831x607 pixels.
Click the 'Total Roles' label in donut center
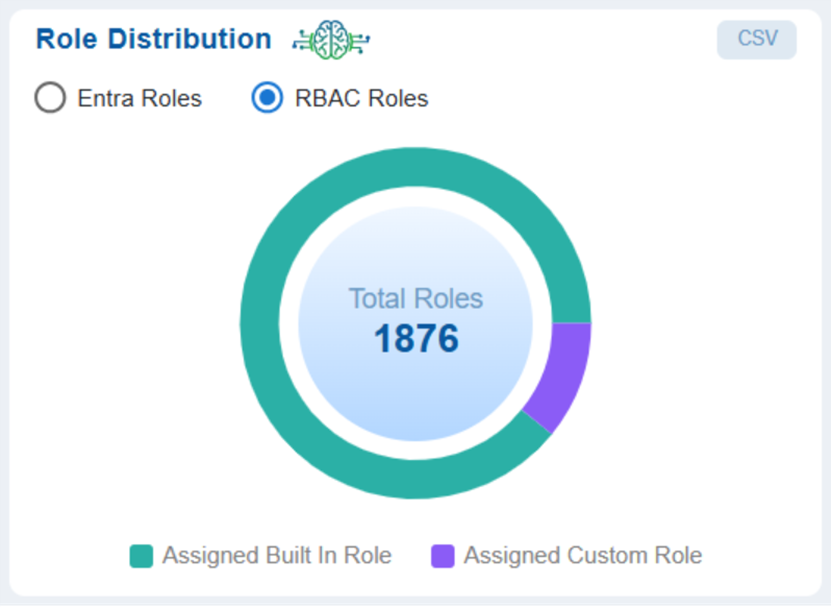point(415,298)
